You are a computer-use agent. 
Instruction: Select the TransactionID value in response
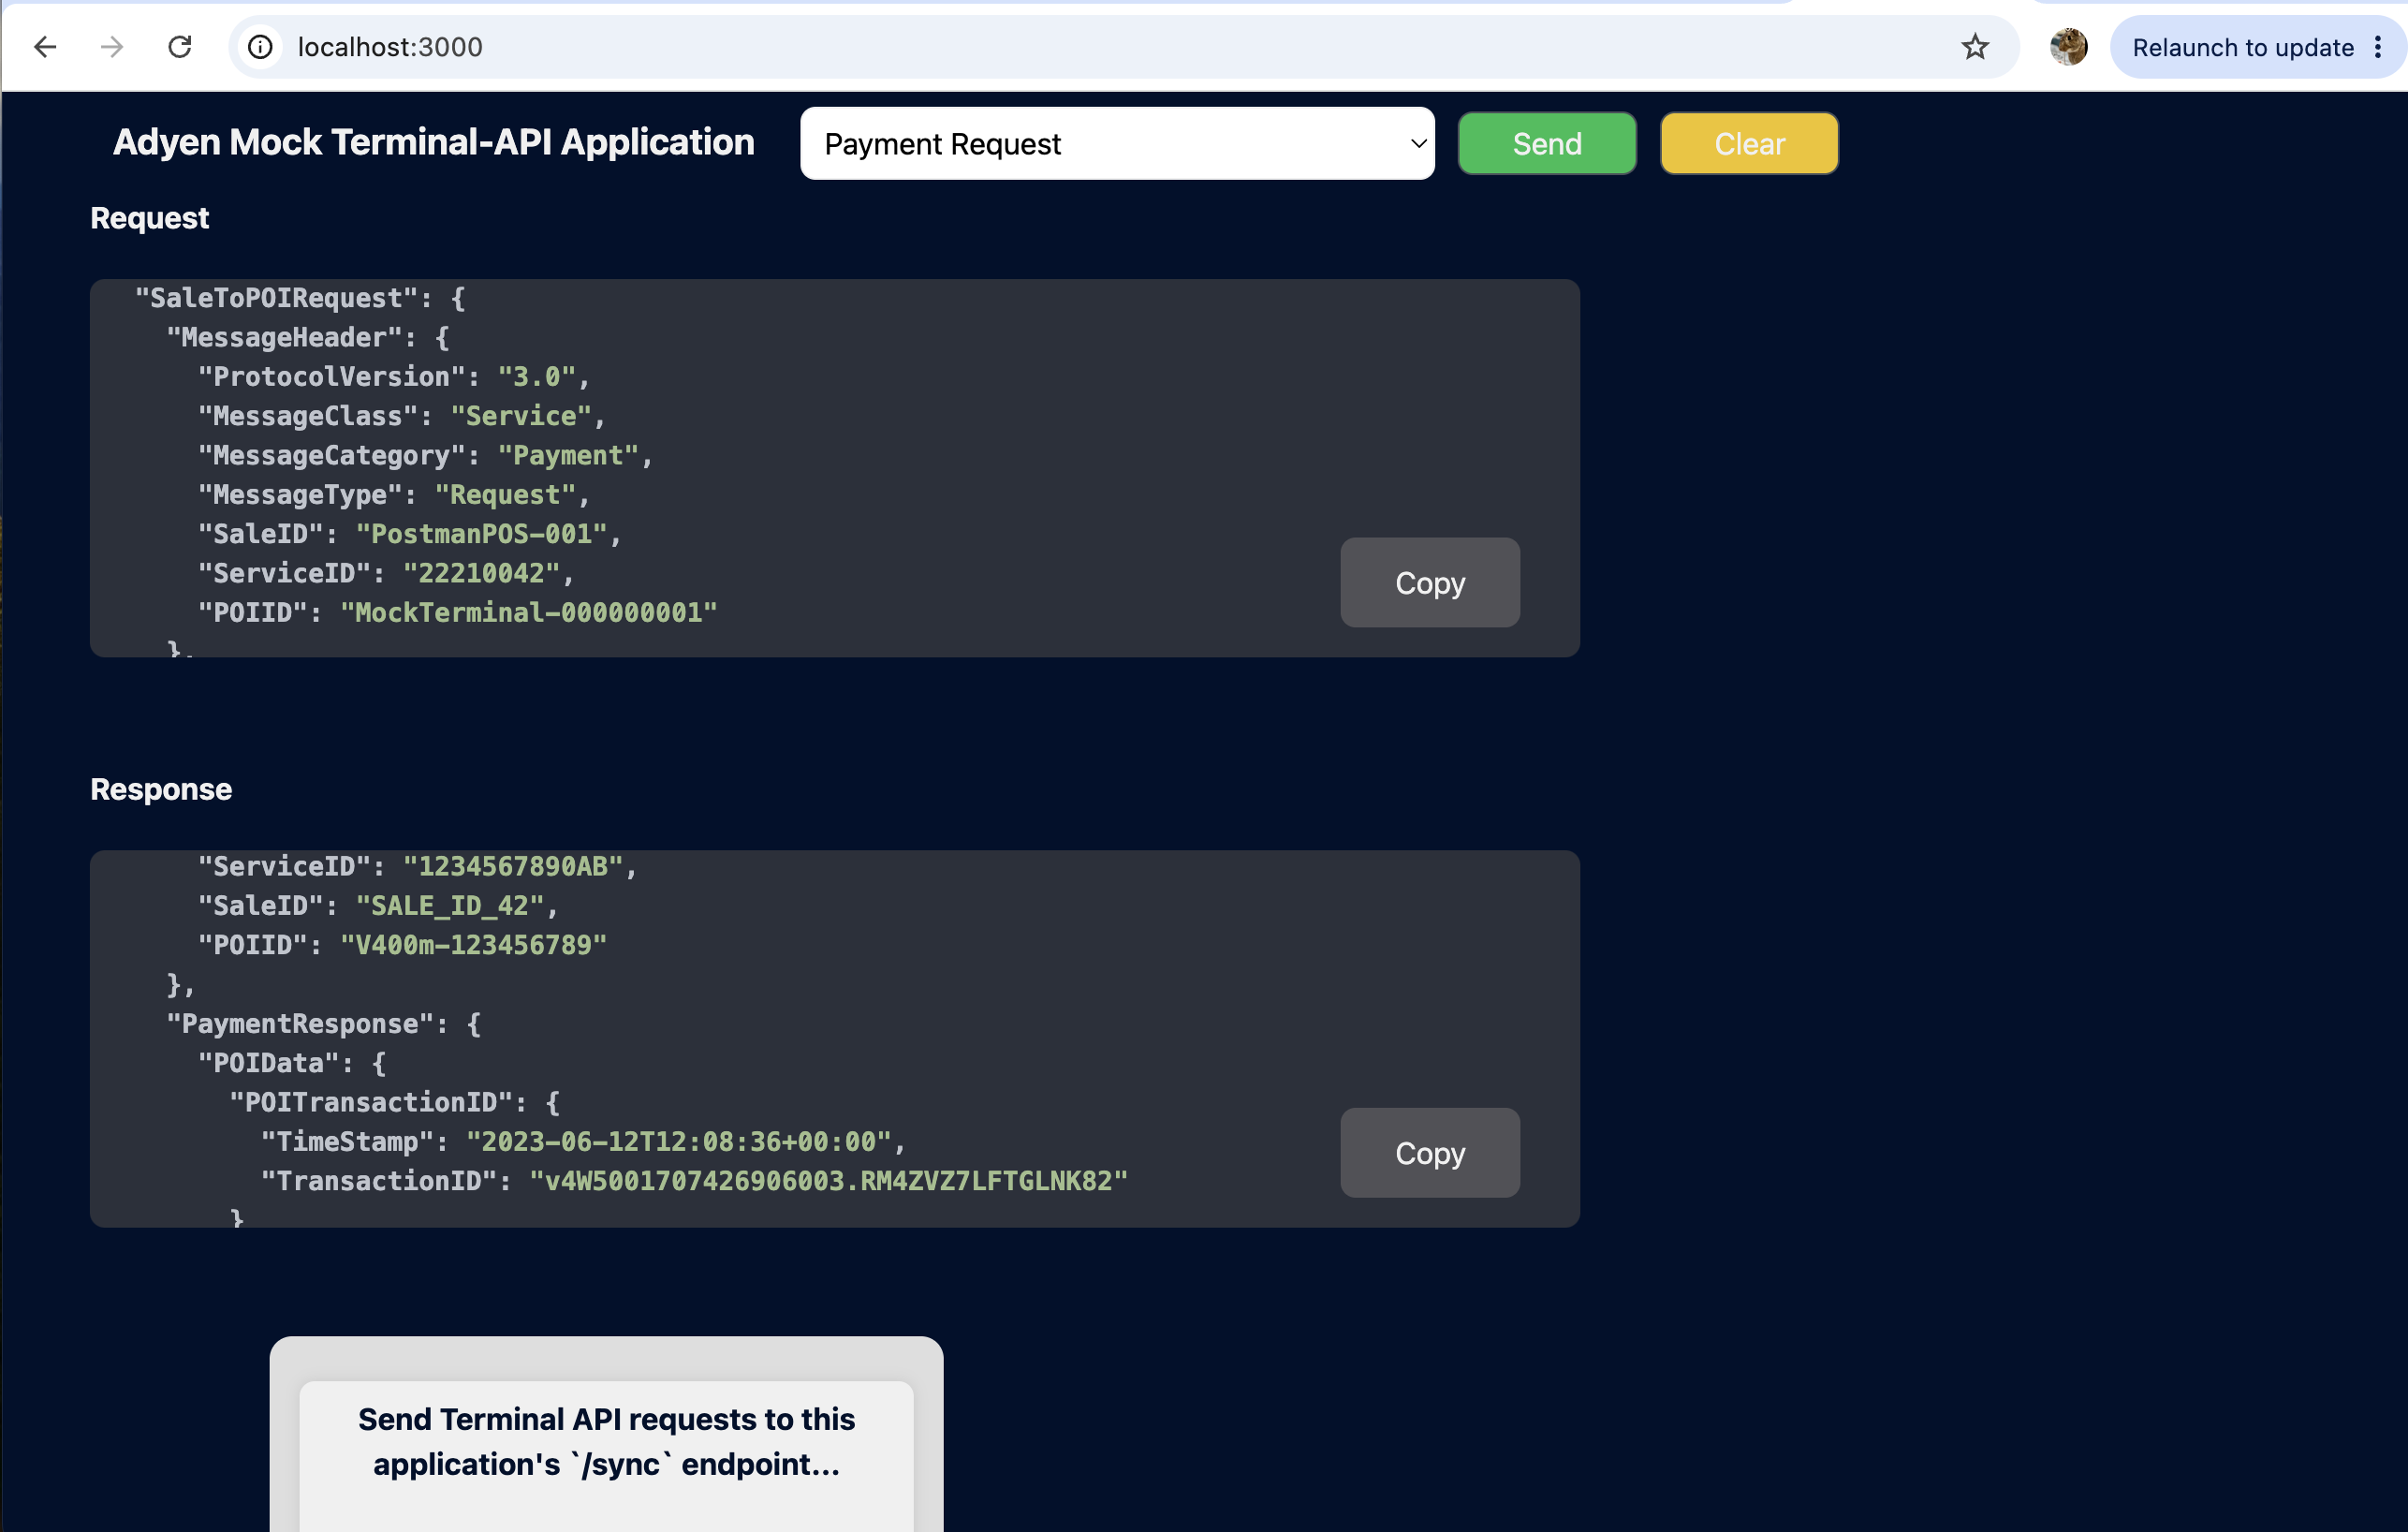click(x=829, y=1181)
